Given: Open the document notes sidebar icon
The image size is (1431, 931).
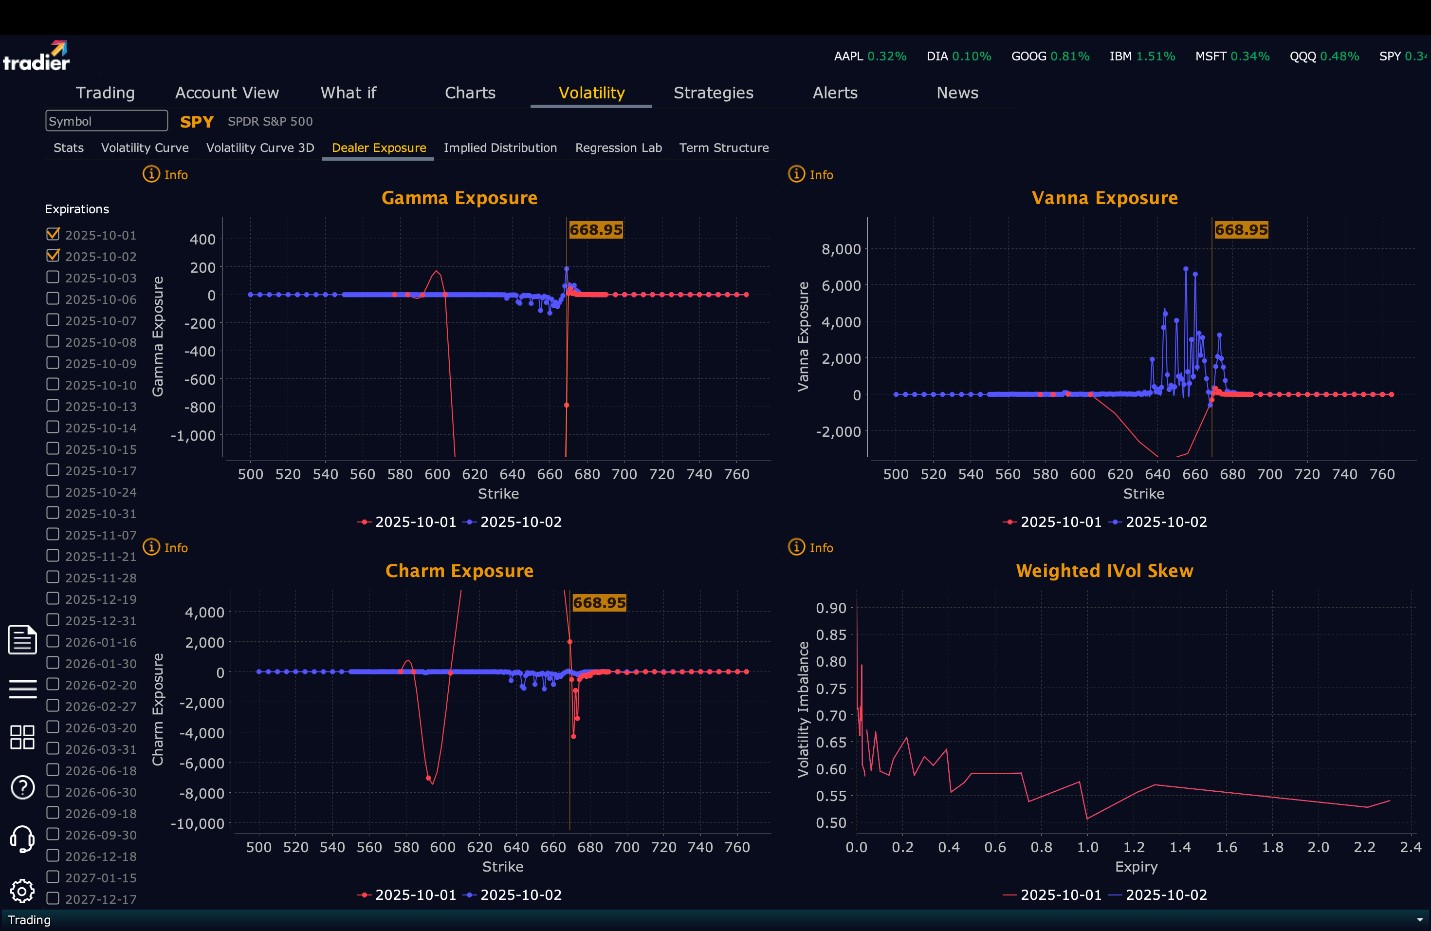Looking at the screenshot, I should [22, 639].
